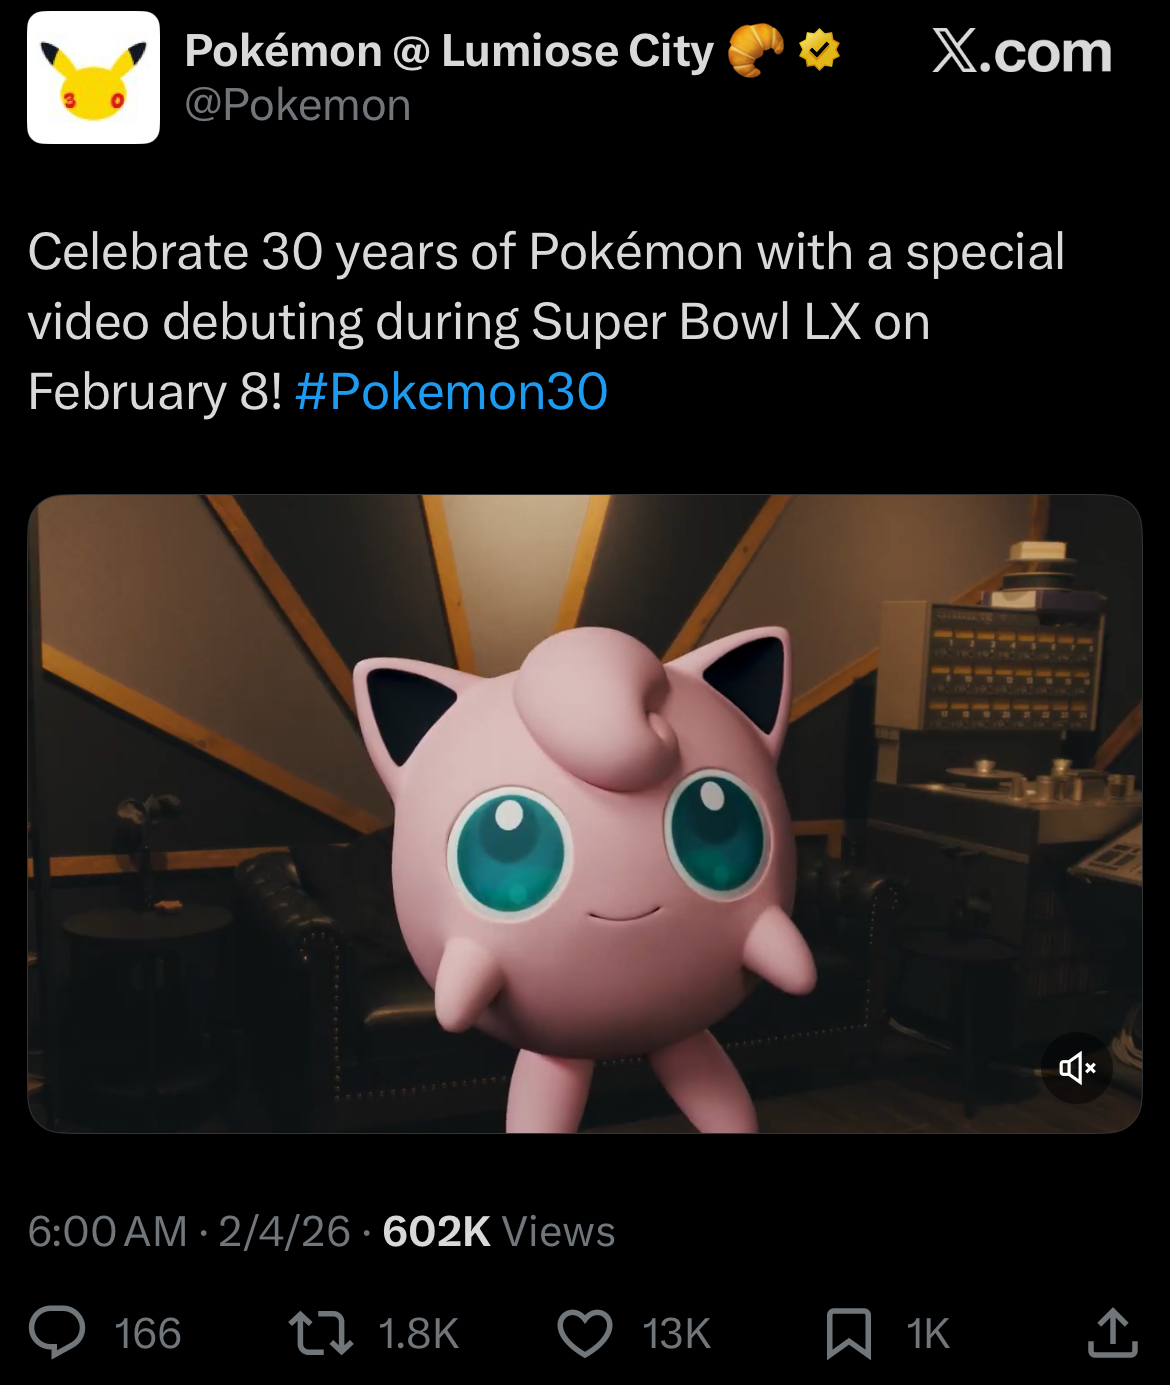Click the 166 replies count
Viewport: 1170px width, 1385px height.
147,1334
